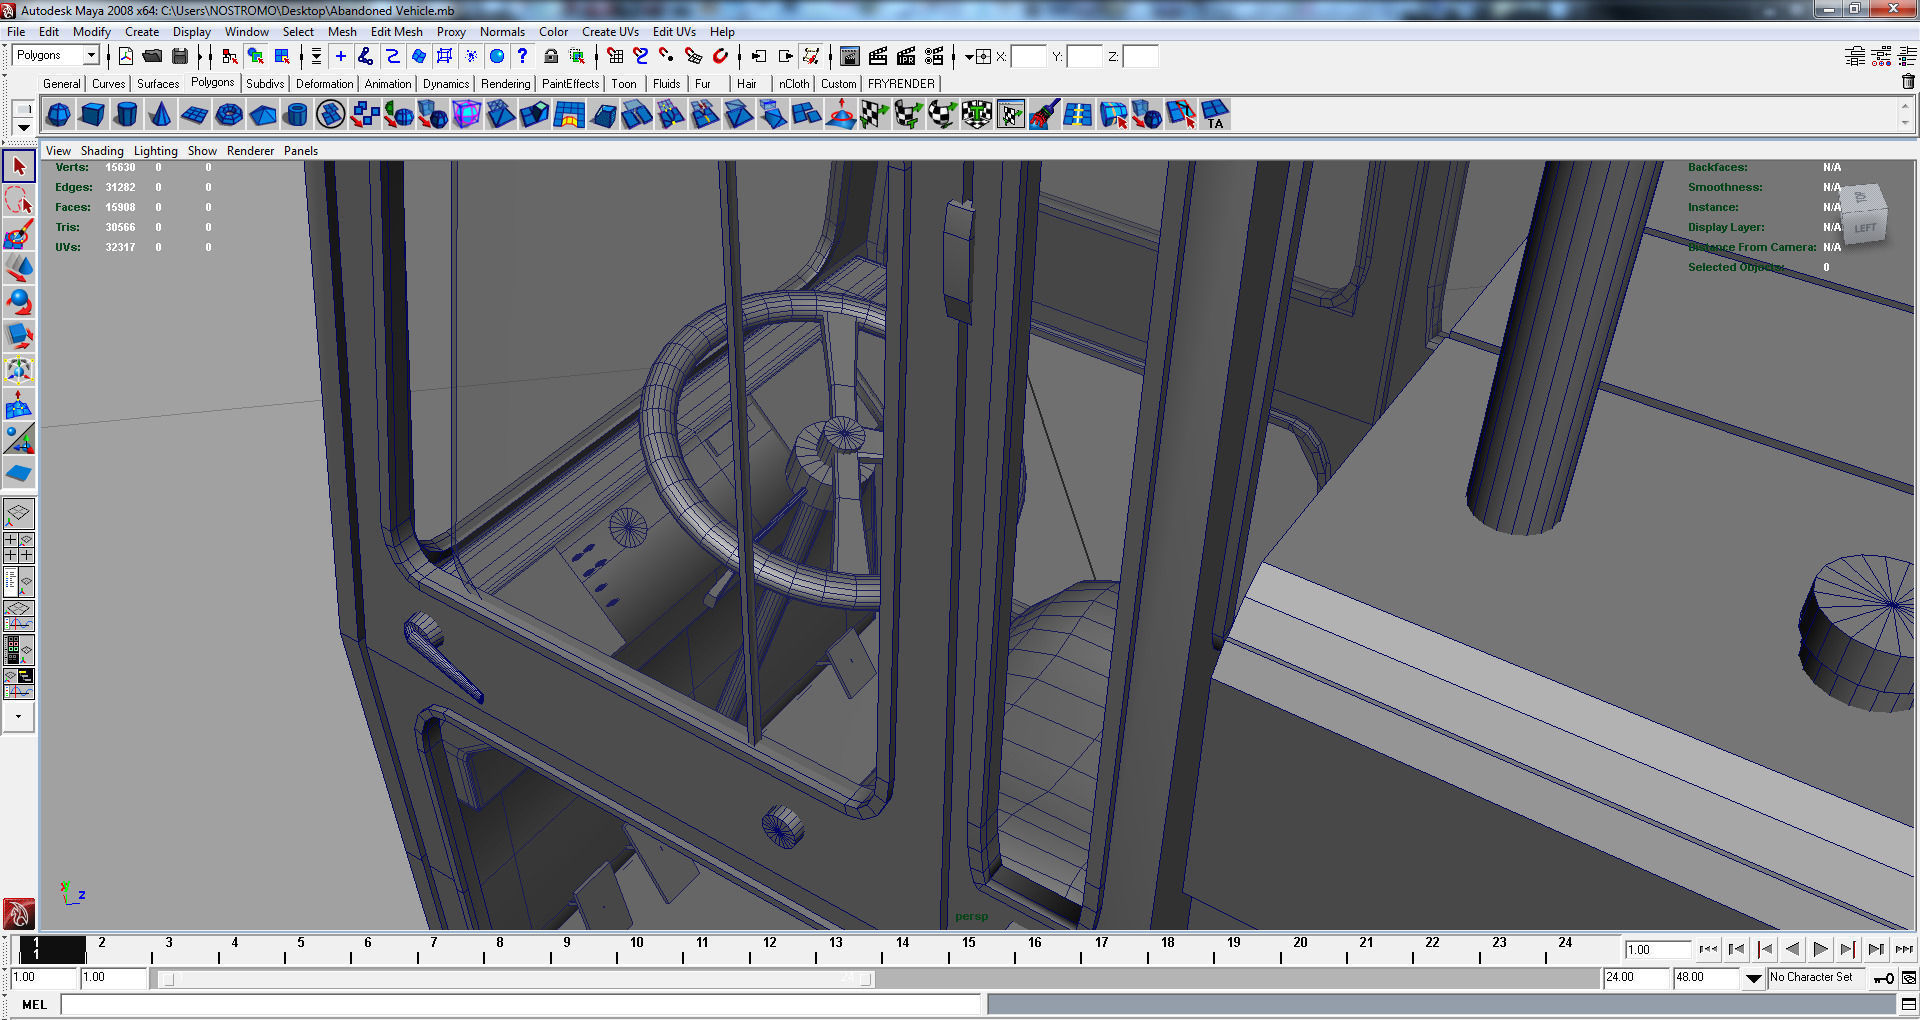This screenshot has width=1920, height=1020.
Task: Toggle snap to points magnet
Action: click(x=667, y=56)
